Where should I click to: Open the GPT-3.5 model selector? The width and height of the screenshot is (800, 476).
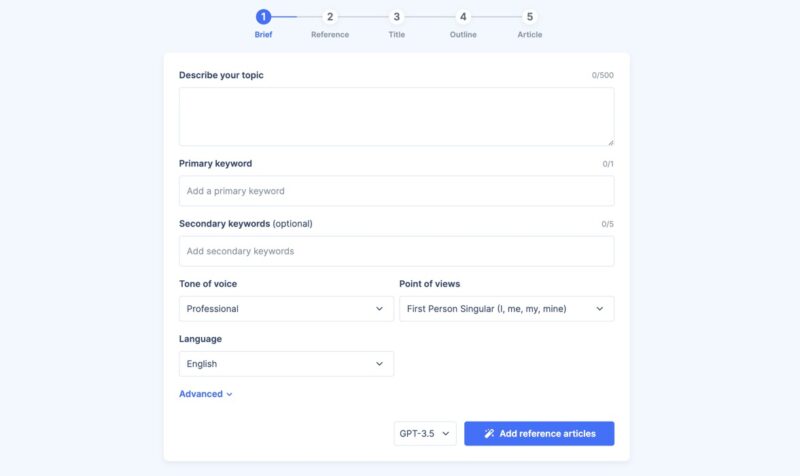(425, 434)
